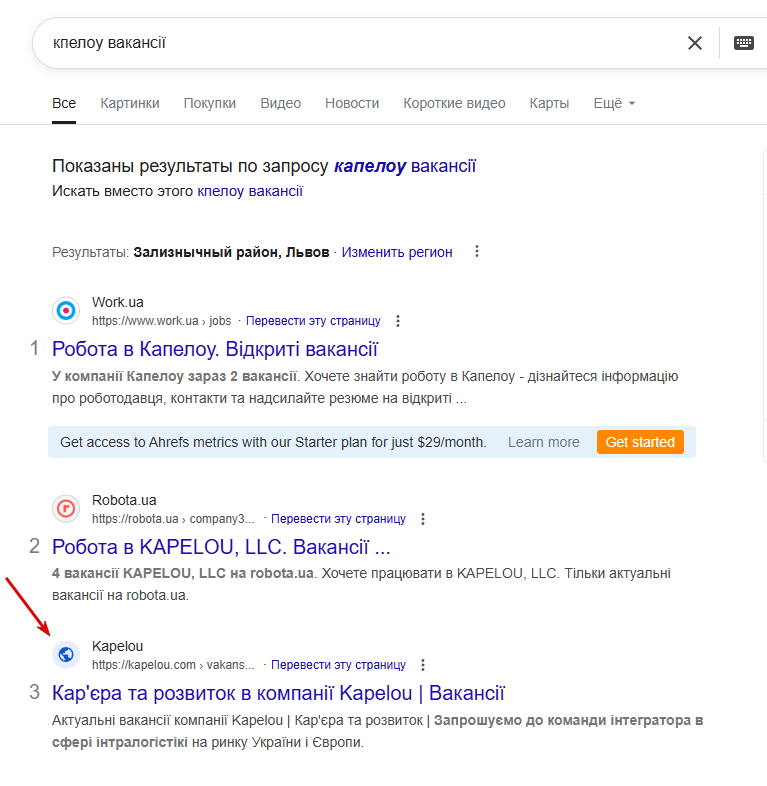Switch to the Новости tab
767x786 pixels.
point(352,103)
